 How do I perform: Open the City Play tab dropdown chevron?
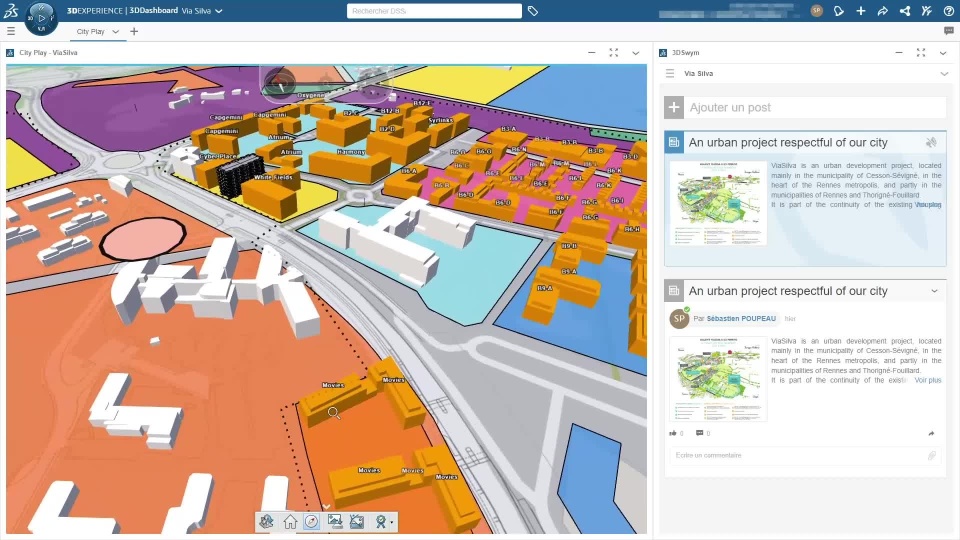[x=116, y=32]
